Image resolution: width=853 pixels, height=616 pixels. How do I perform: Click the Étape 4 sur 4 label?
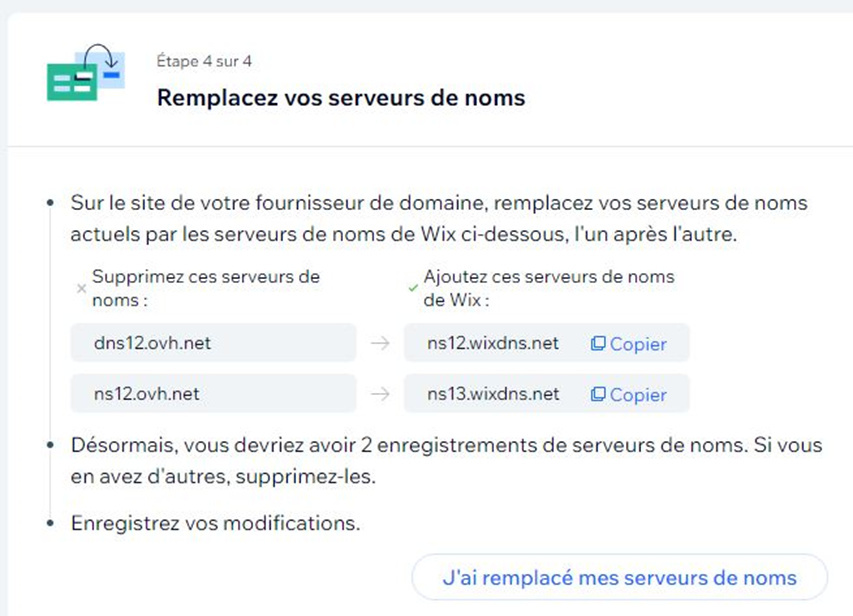(204, 61)
